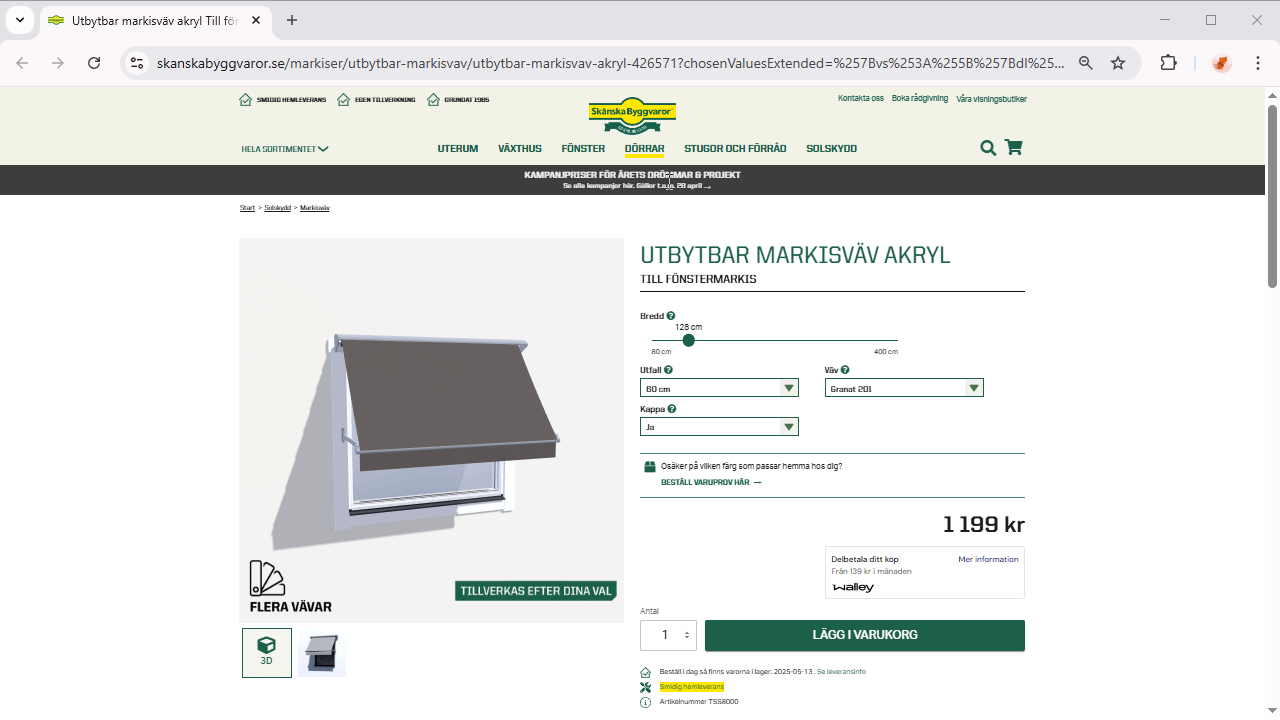Open the shopping cart icon
The height and width of the screenshot is (720, 1280).
[x=1013, y=148]
